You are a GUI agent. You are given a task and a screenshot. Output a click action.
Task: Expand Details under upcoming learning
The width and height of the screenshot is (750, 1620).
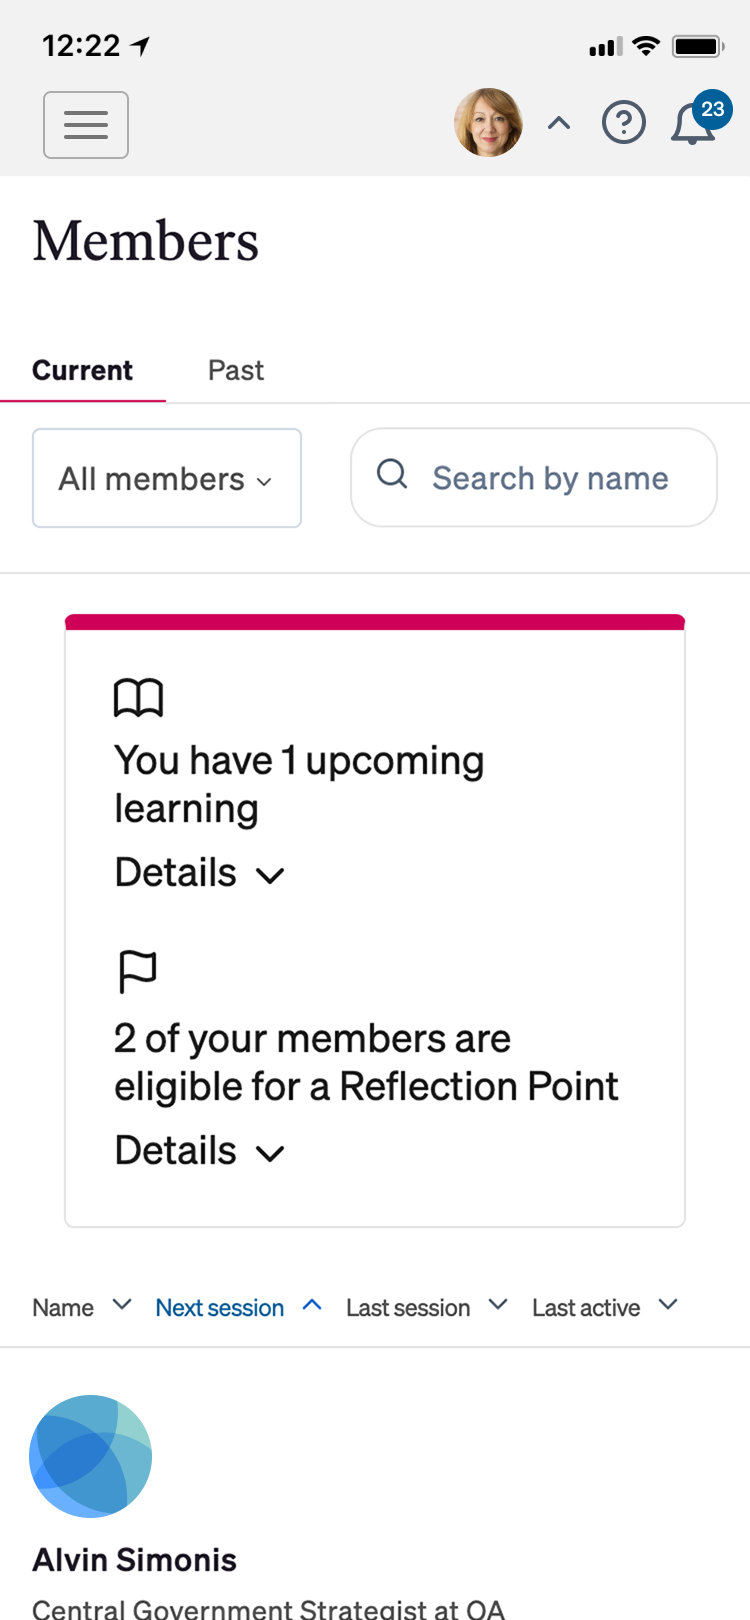[199, 873]
